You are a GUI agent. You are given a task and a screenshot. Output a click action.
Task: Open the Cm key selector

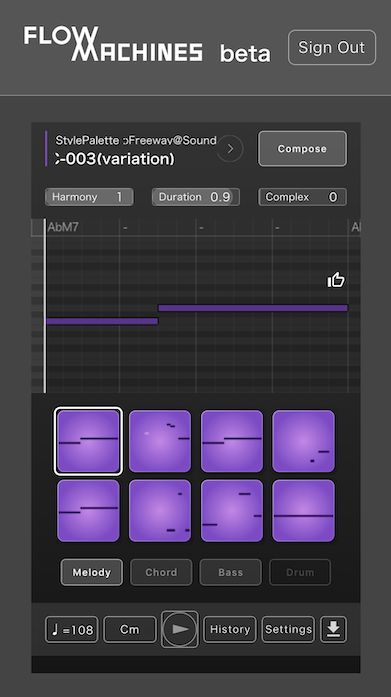130,629
